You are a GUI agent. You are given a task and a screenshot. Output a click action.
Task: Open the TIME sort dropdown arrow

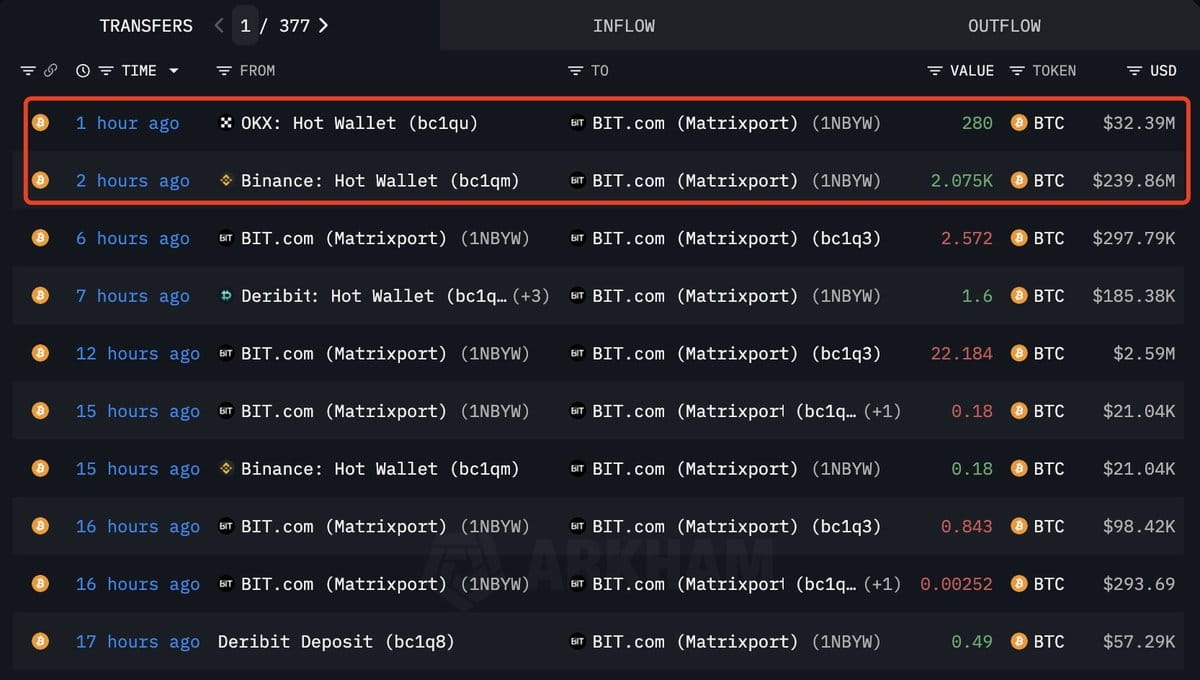click(174, 71)
